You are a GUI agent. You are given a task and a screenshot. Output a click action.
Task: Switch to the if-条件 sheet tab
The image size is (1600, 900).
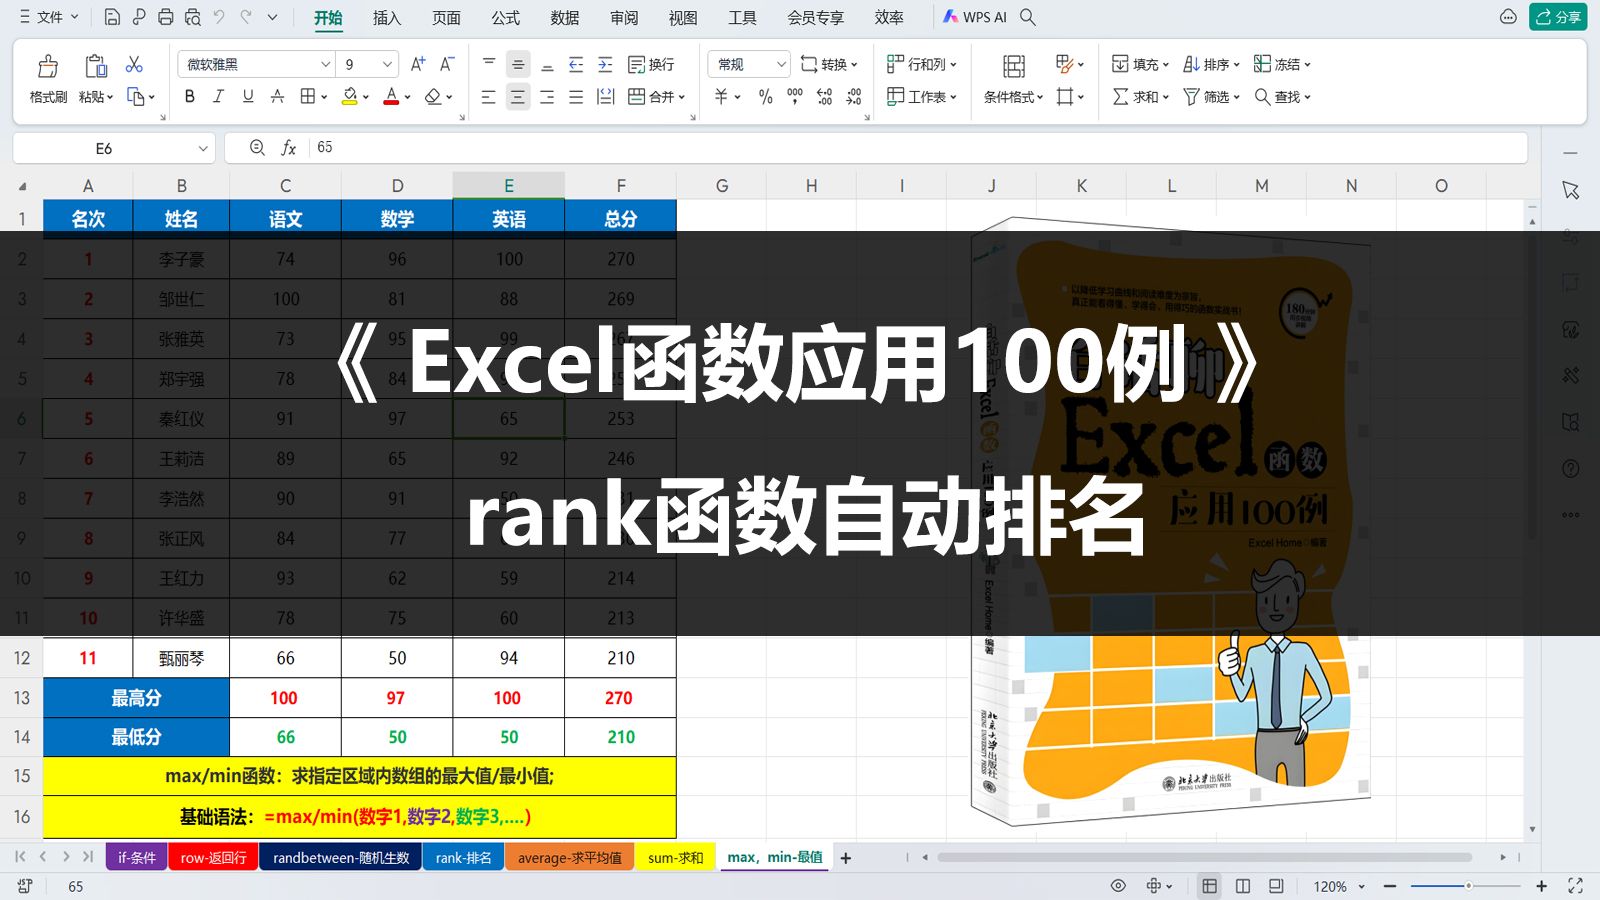point(137,858)
